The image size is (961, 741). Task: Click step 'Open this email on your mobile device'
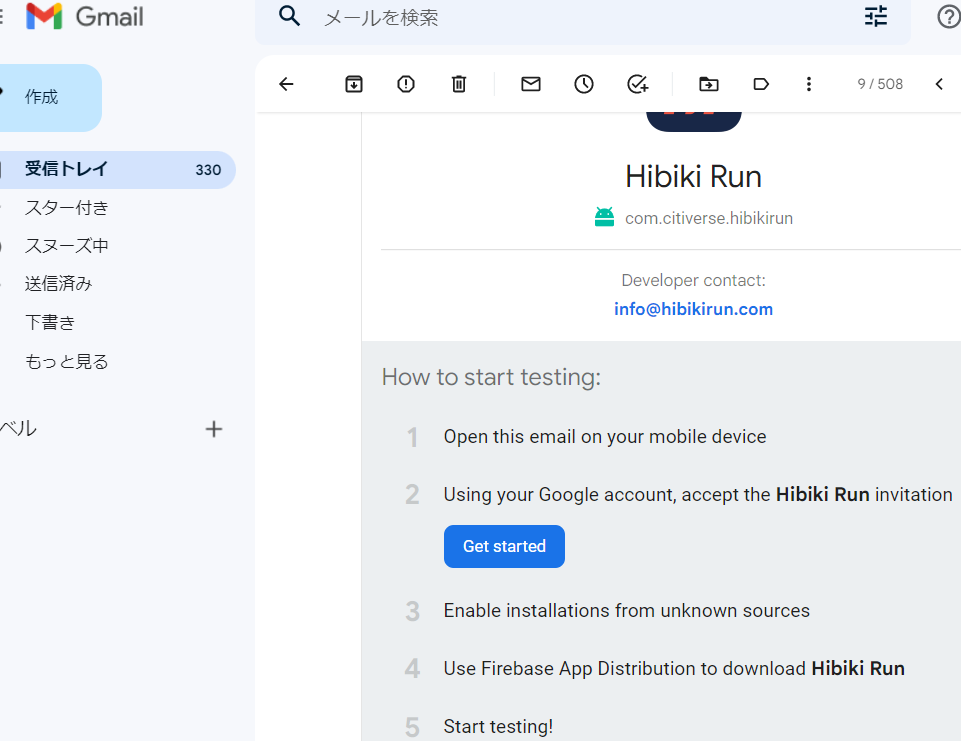coord(605,436)
